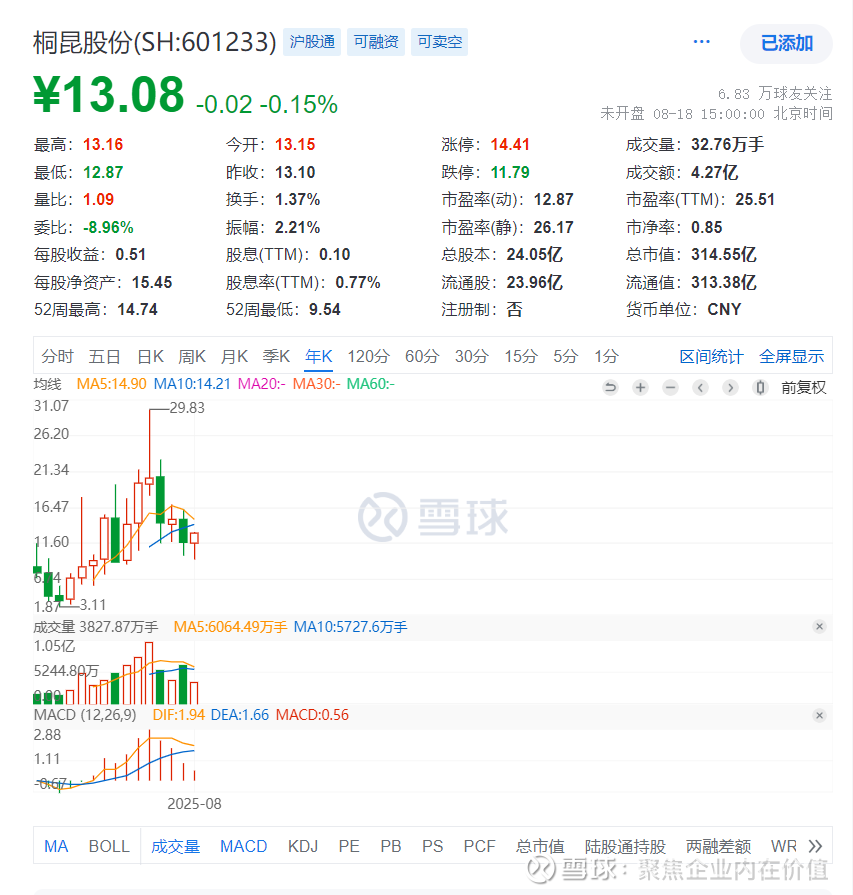Viewport: 853px width, 895px height.
Task: Expand more indicators with double chevron
Action: coord(815,846)
